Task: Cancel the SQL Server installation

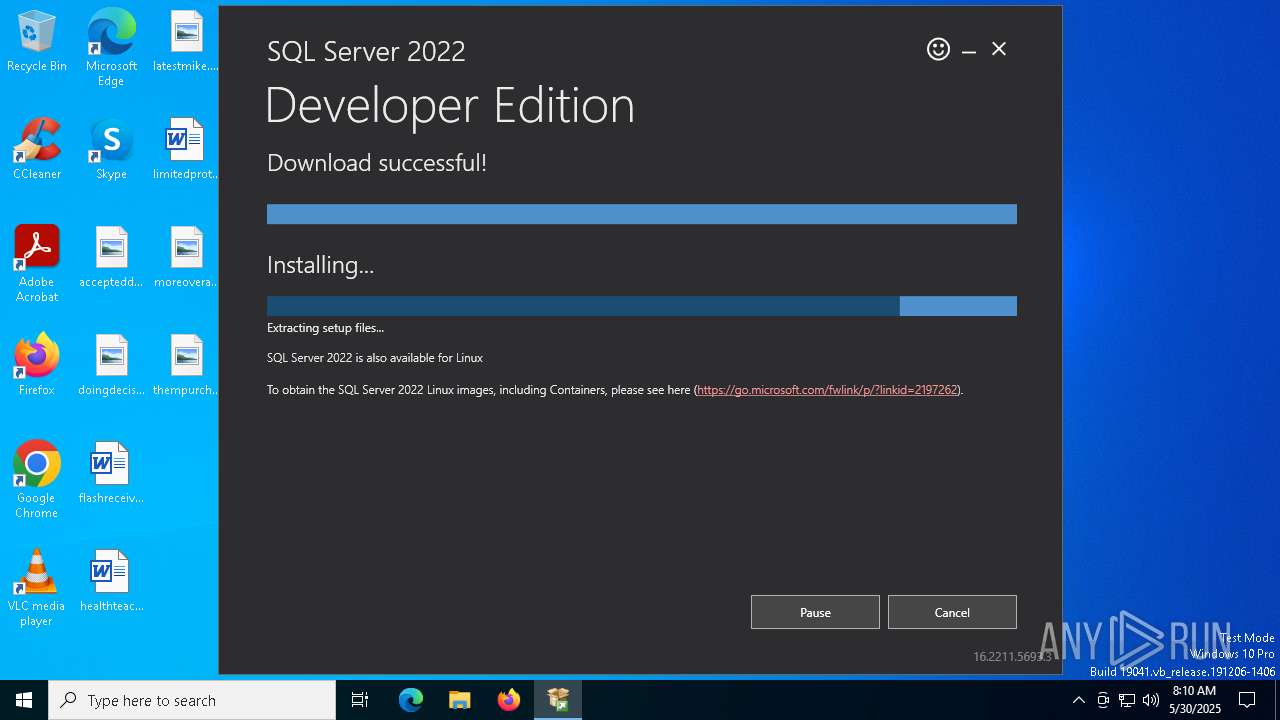Action: 952,612
